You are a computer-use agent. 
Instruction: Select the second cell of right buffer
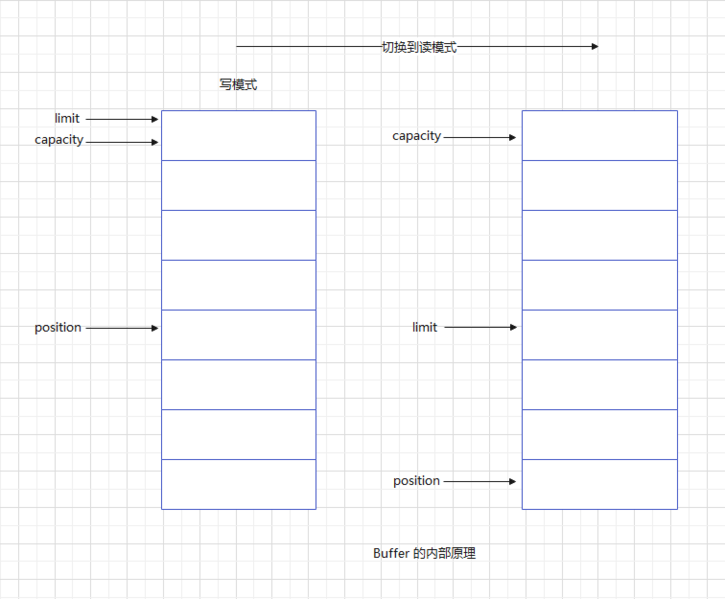pyautogui.click(x=599, y=185)
